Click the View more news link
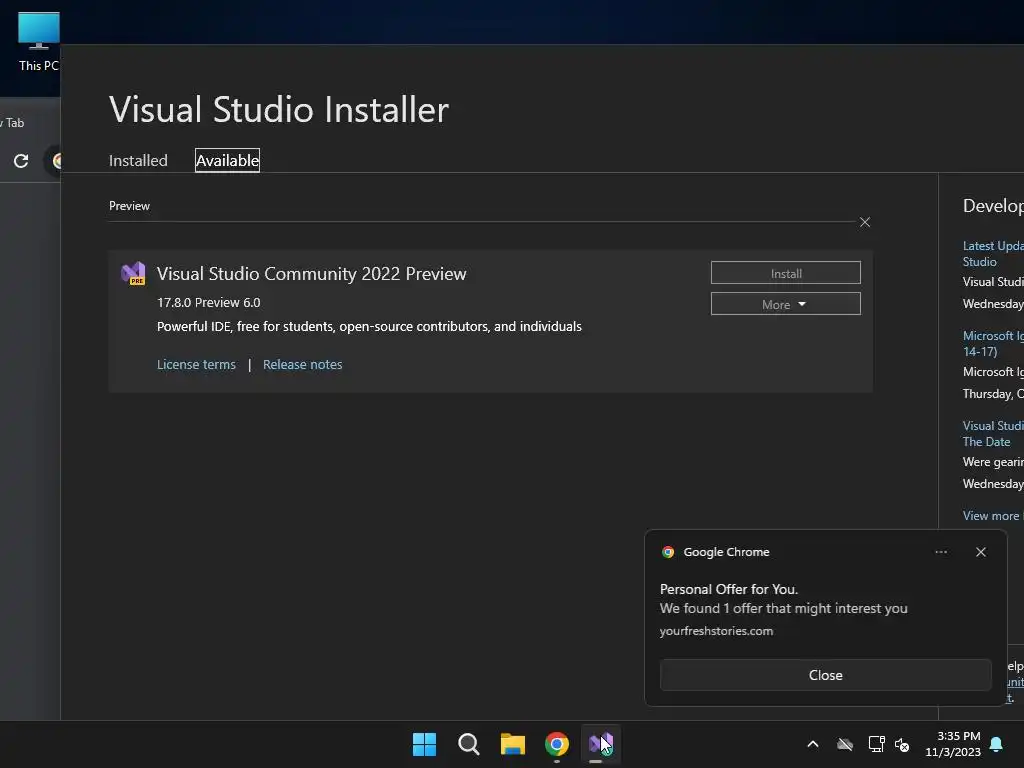This screenshot has height=768, width=1024. pyautogui.click(x=992, y=516)
